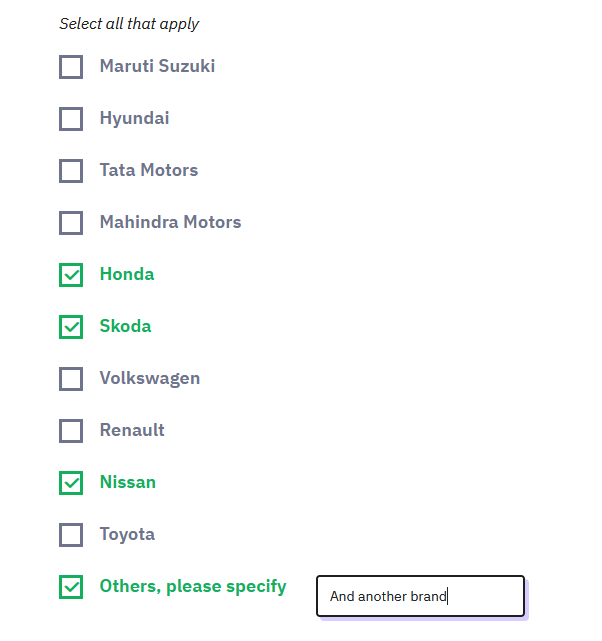Click the green Honda label

(x=127, y=274)
